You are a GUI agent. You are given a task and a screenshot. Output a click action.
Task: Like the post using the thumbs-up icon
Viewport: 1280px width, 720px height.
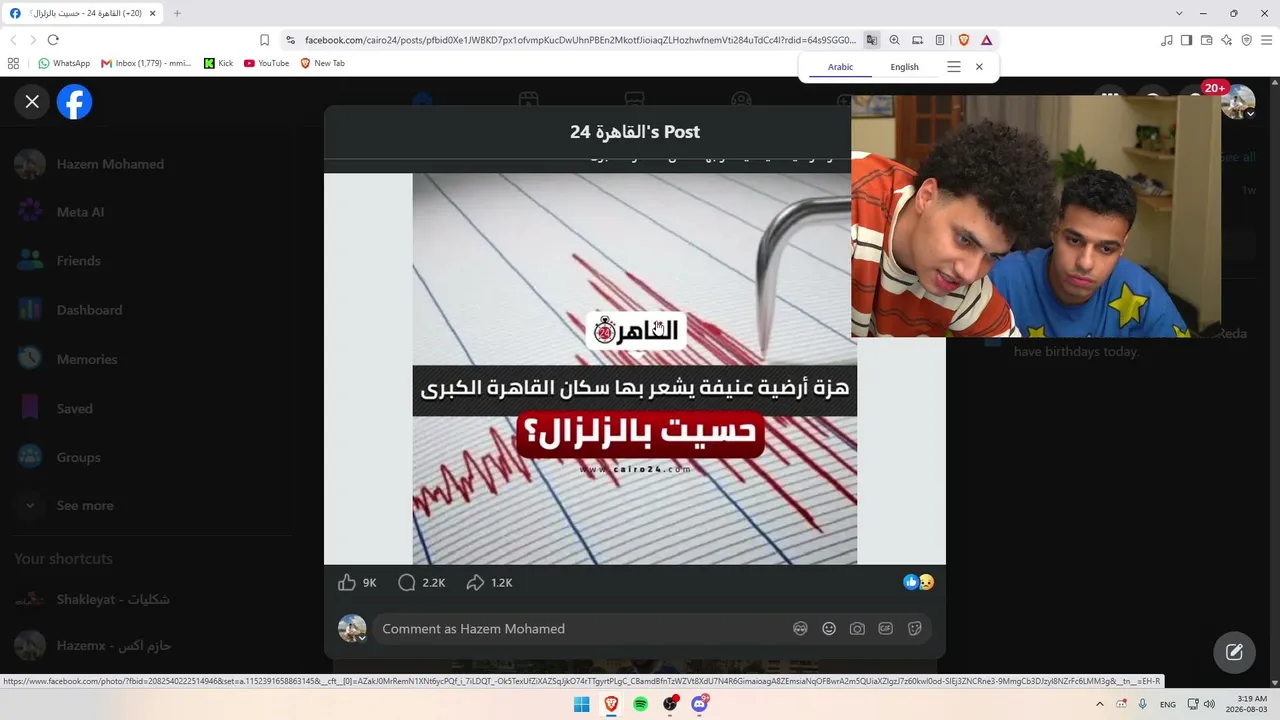(x=347, y=582)
